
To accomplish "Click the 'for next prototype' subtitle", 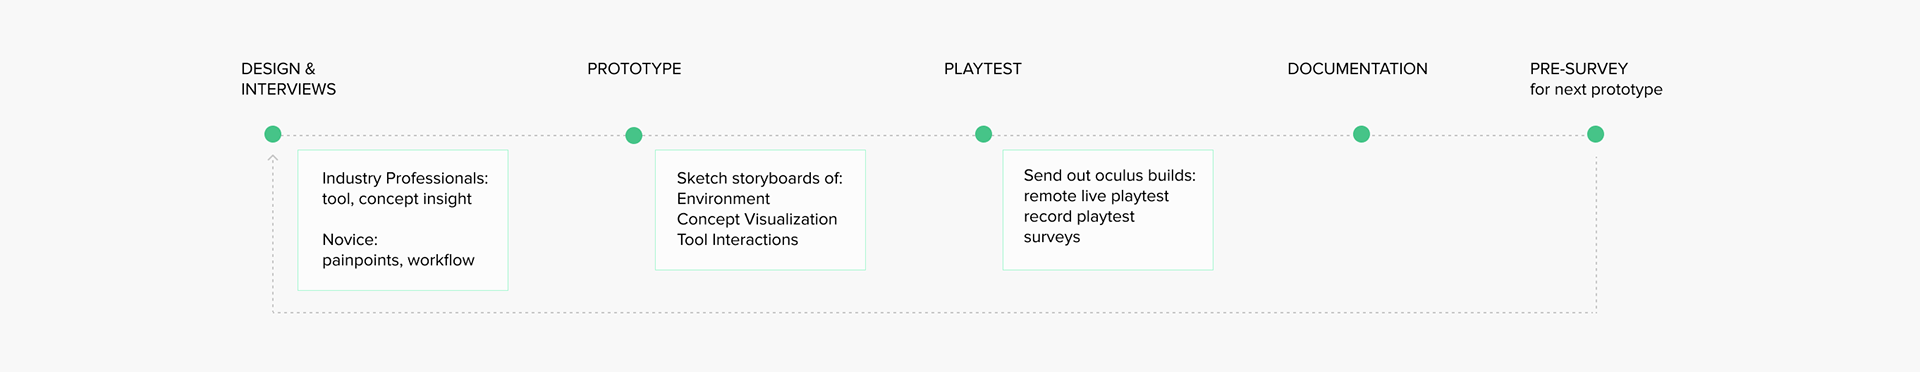I will coord(1596,89).
